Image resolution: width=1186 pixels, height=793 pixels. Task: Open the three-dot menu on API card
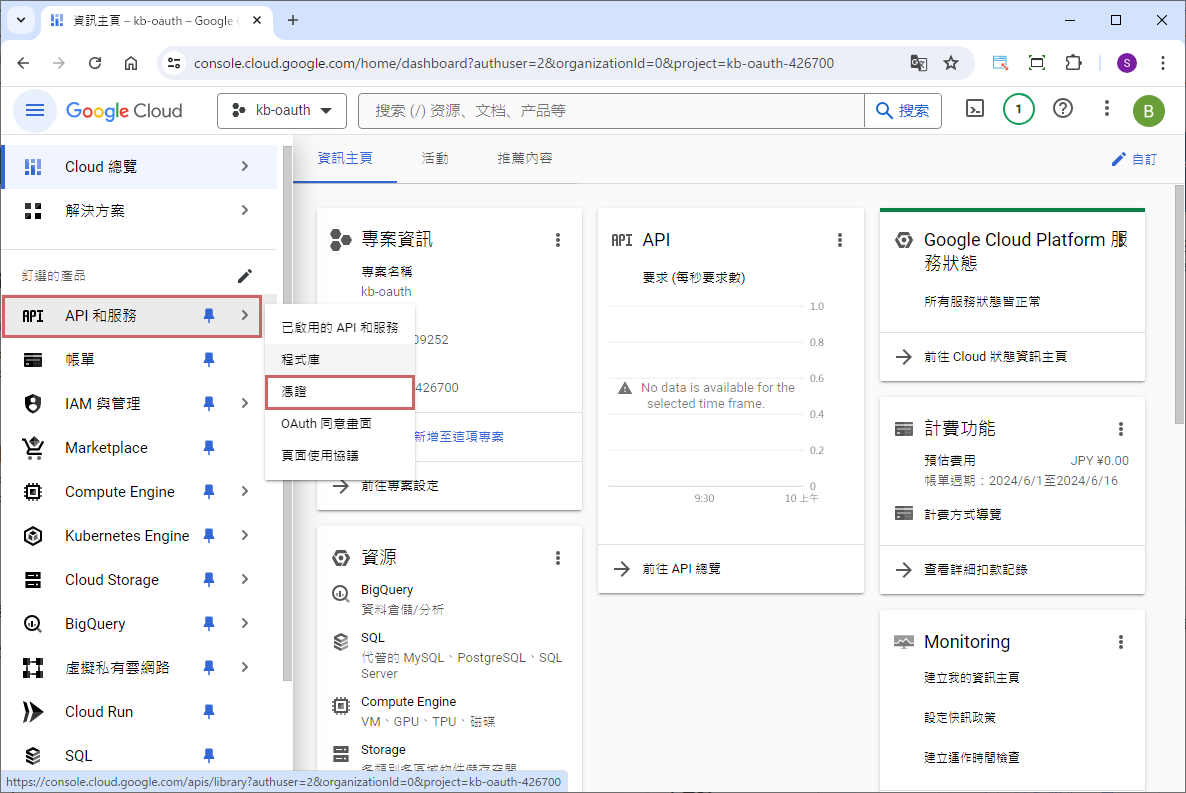(x=840, y=240)
